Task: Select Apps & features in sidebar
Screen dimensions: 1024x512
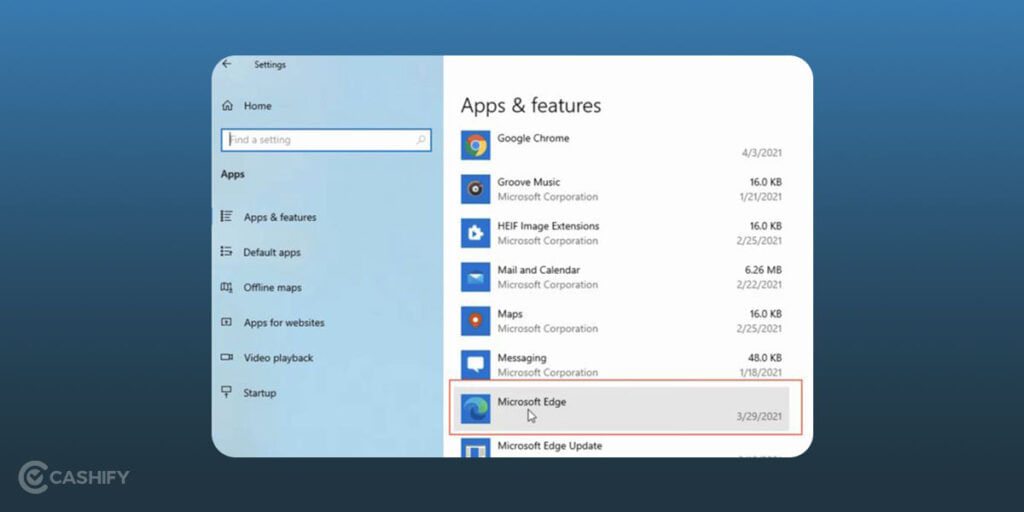Action: [x=280, y=217]
